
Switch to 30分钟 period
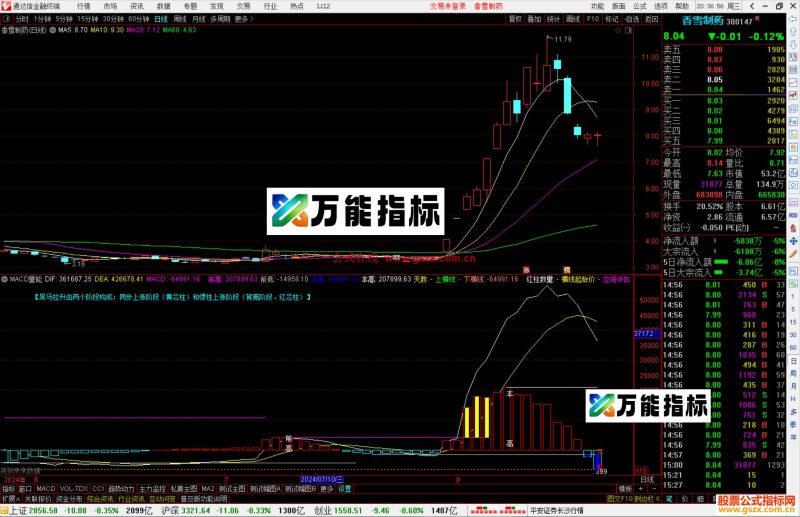click(x=113, y=19)
